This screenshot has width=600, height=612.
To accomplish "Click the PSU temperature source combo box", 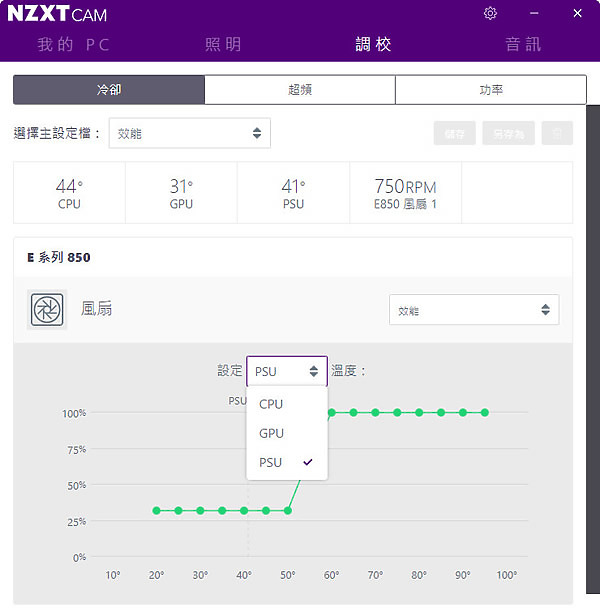I will 287,371.
